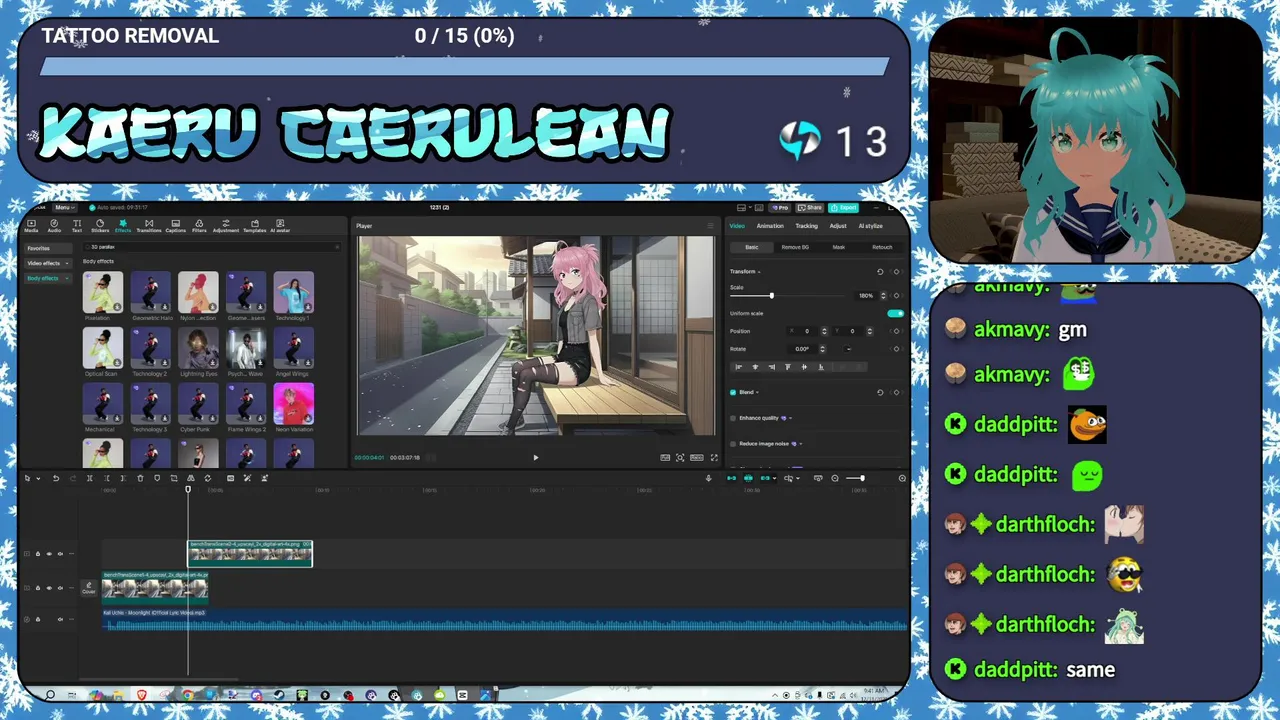Open the Text panel icon

(77, 226)
